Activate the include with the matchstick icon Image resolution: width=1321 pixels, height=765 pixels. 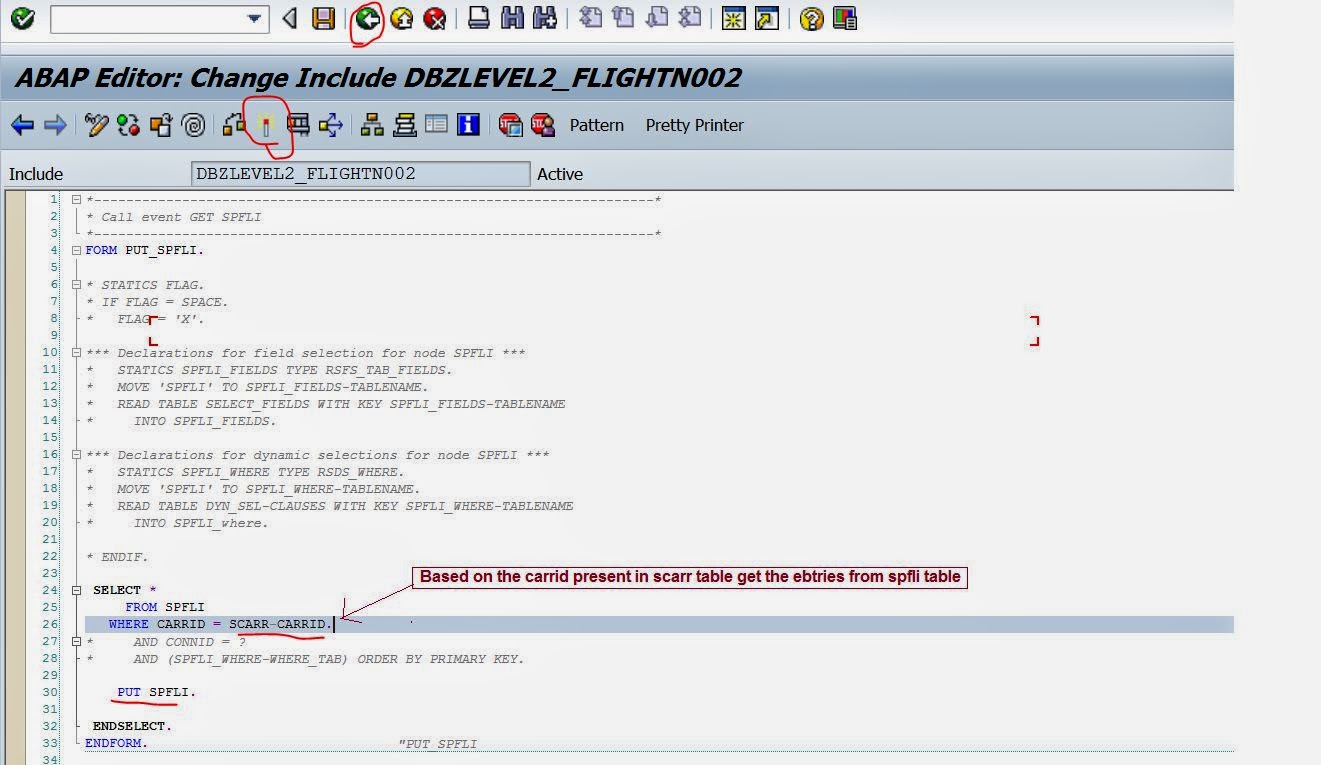coord(266,125)
